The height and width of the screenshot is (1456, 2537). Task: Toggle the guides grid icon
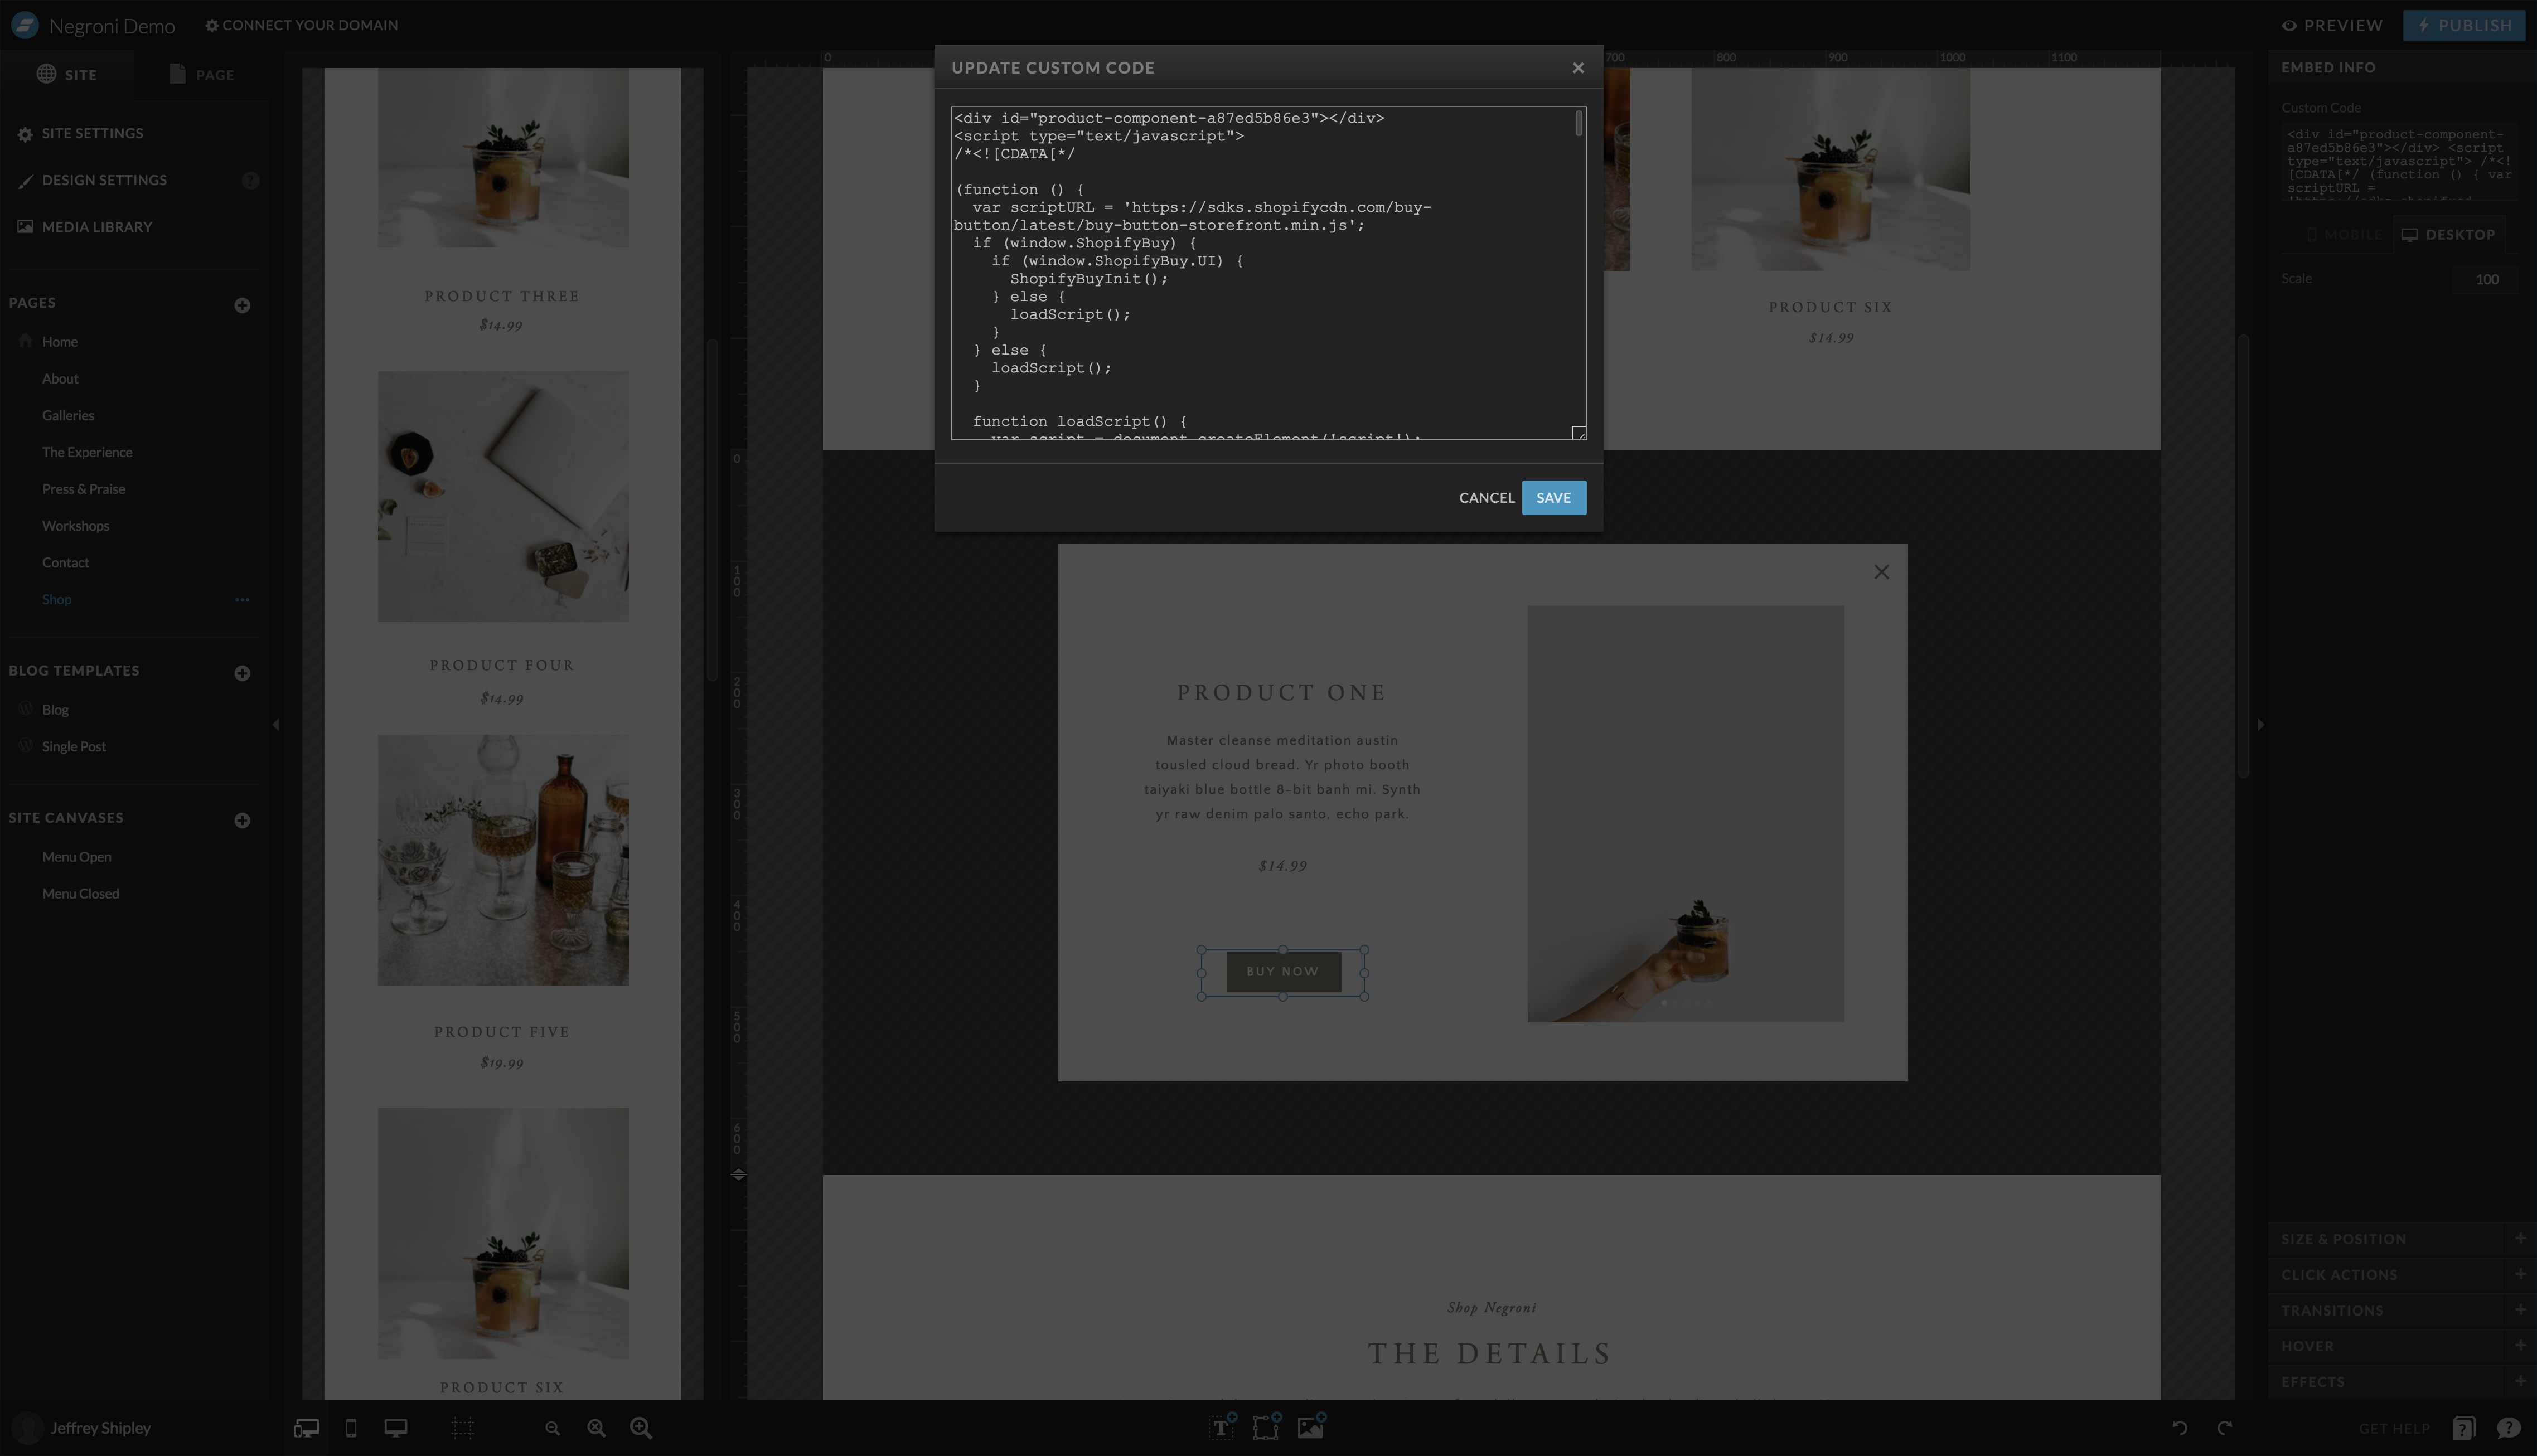[462, 1428]
